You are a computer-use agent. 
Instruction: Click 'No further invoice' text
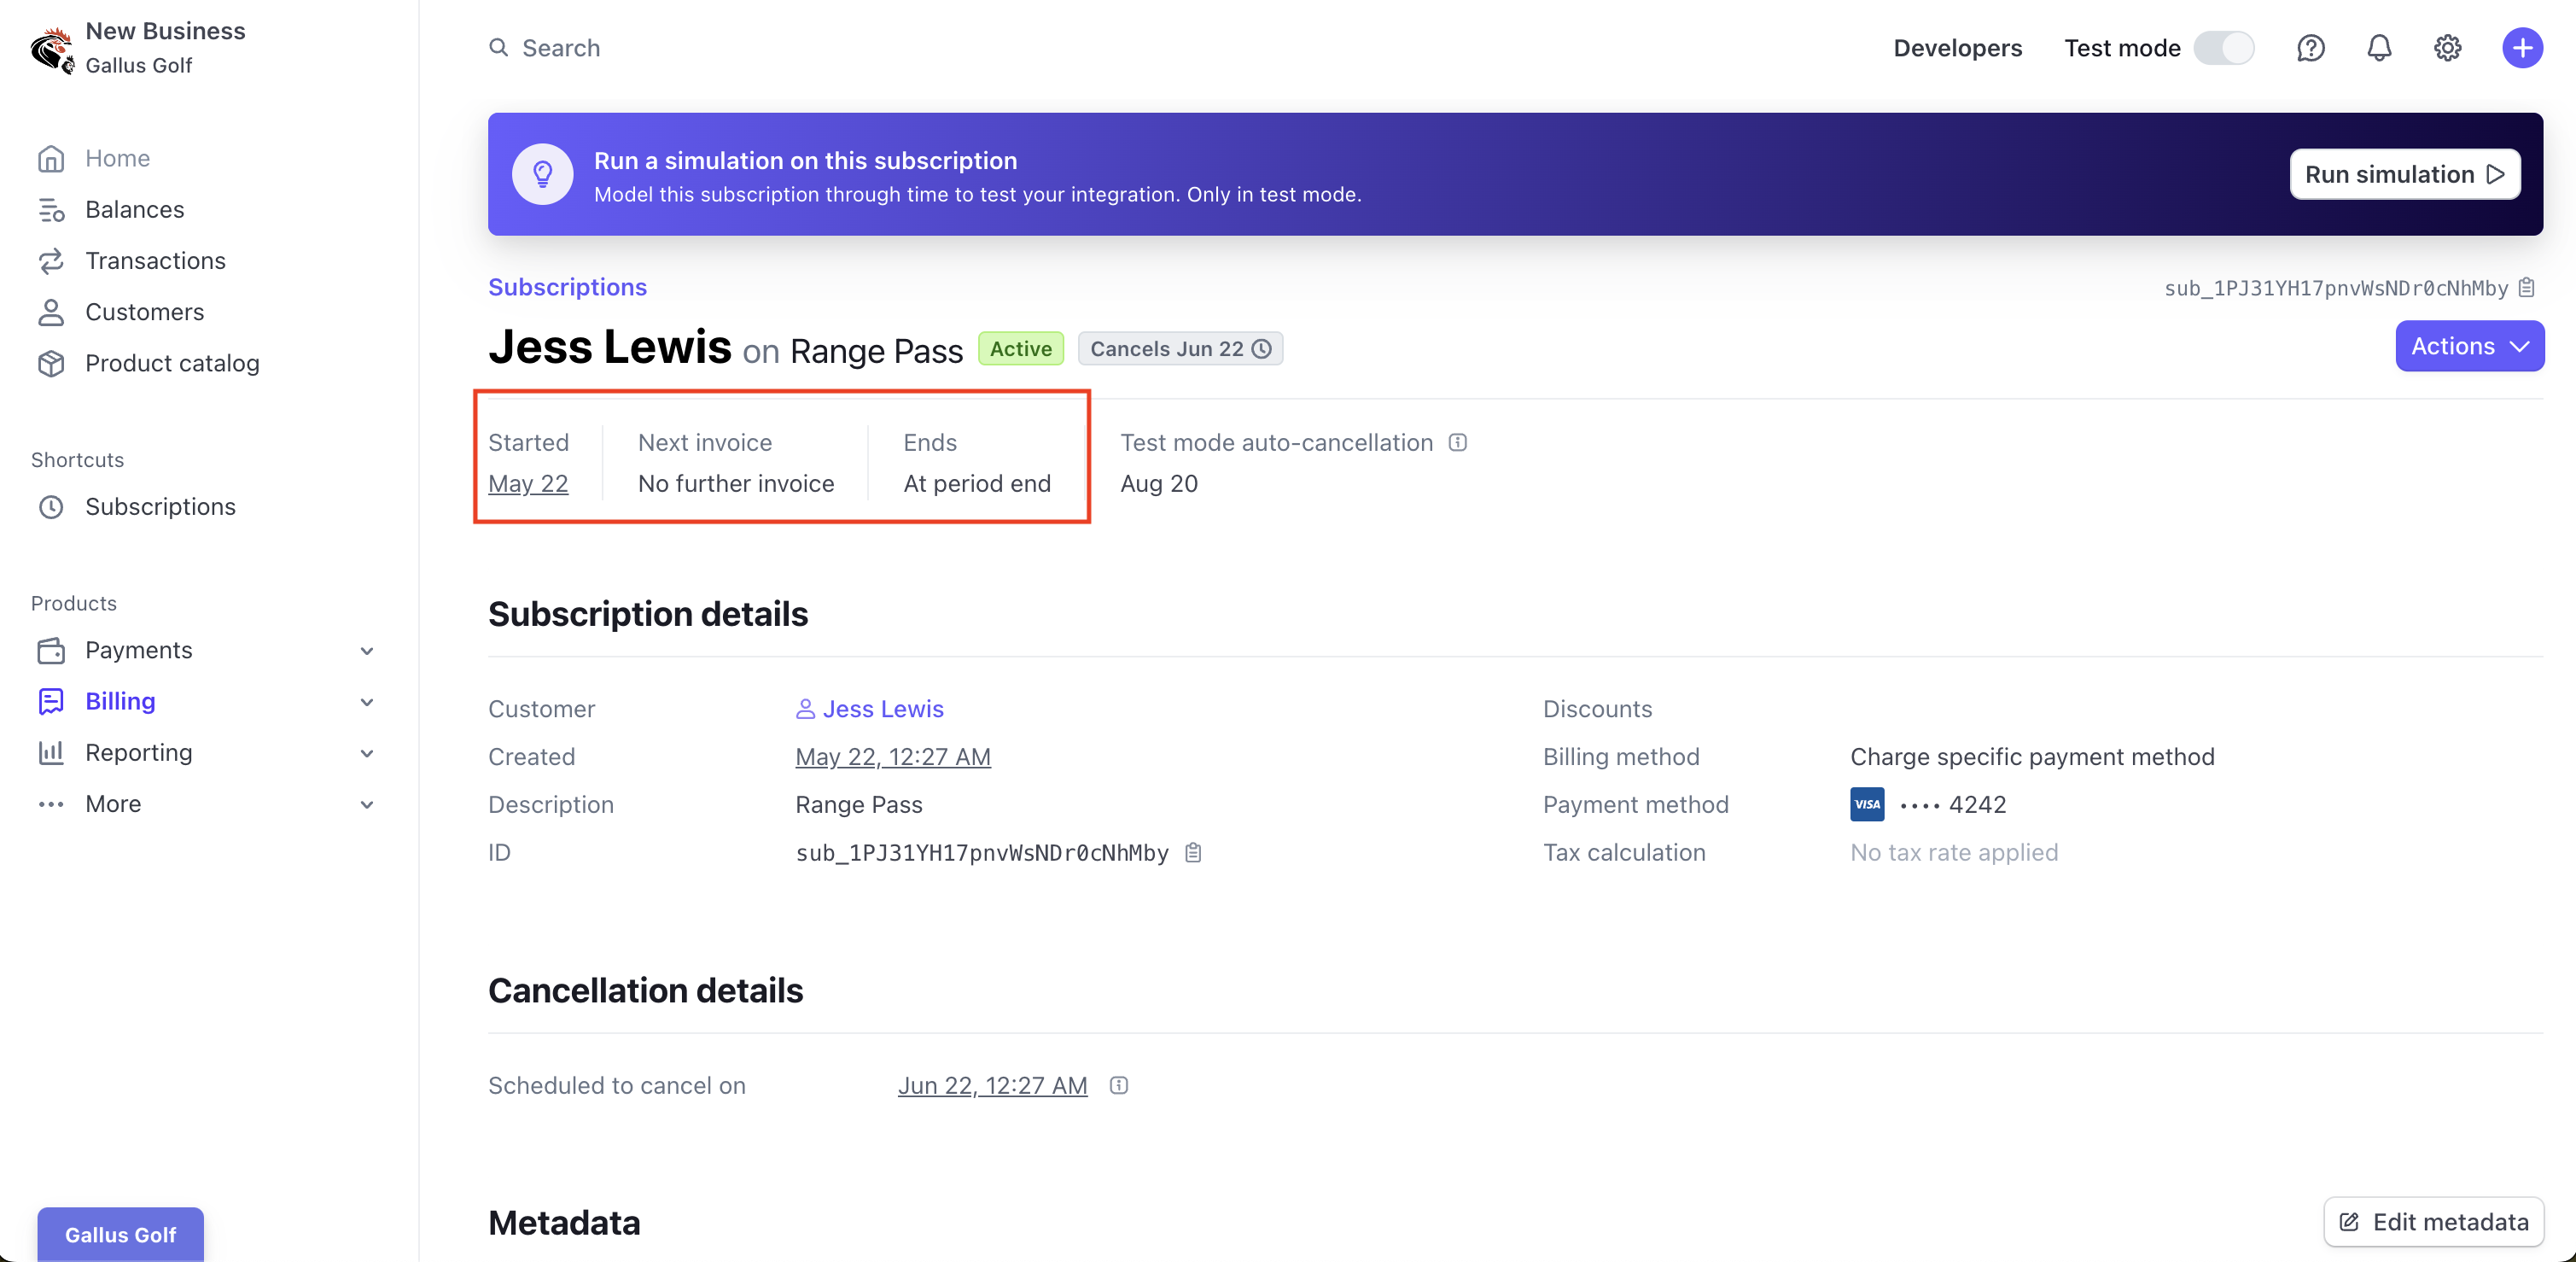click(x=736, y=484)
